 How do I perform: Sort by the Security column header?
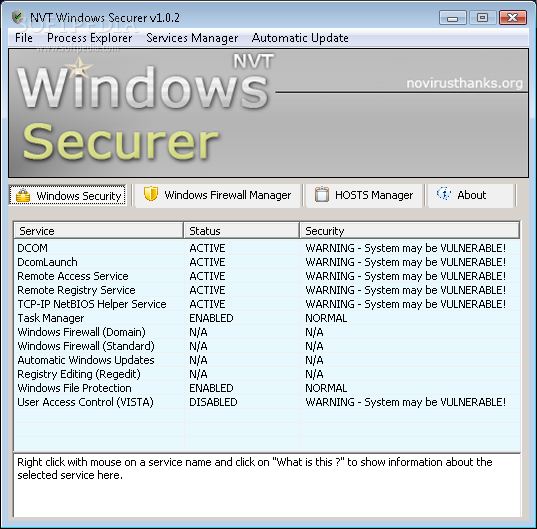pyautogui.click(x=410, y=230)
